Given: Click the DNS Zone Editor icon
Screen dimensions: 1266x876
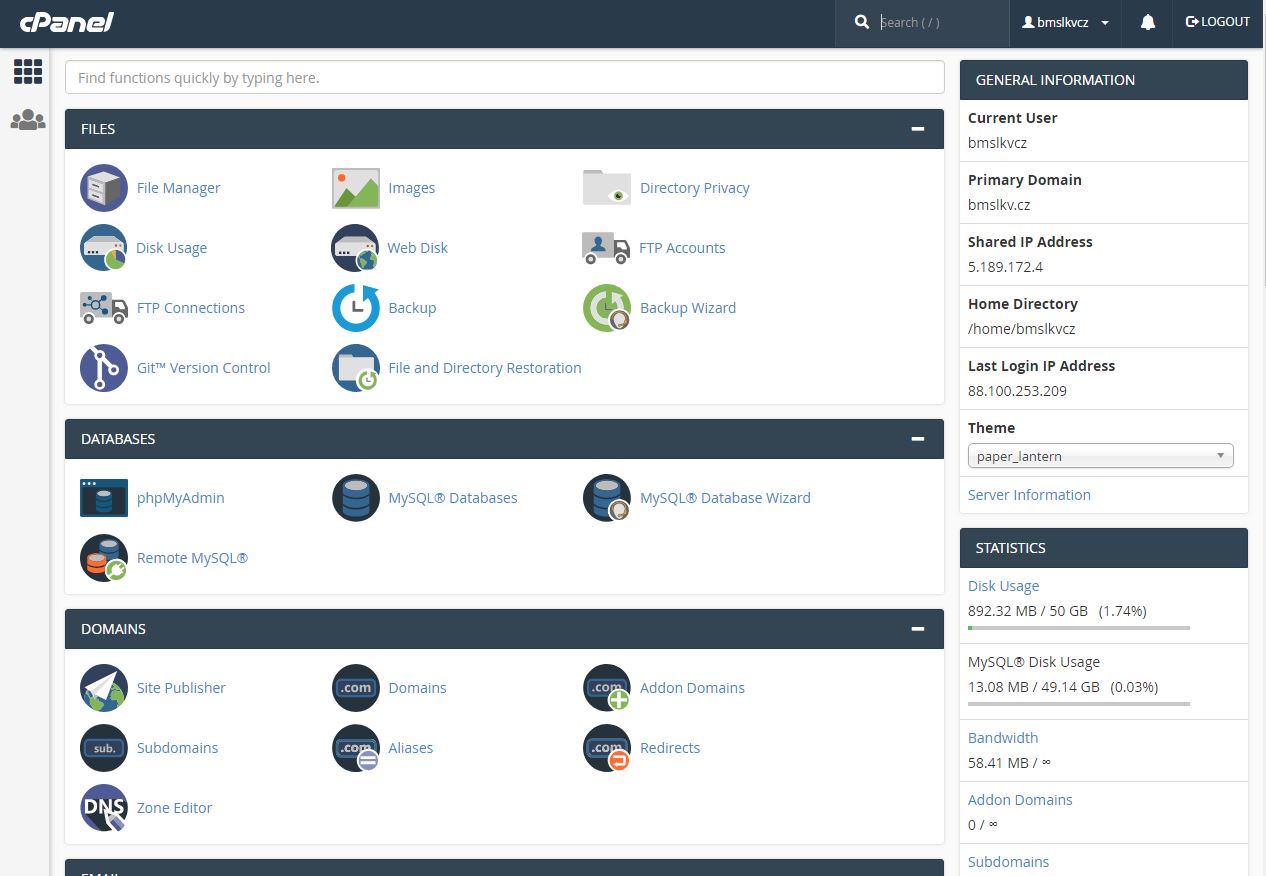Looking at the screenshot, I should (x=104, y=808).
